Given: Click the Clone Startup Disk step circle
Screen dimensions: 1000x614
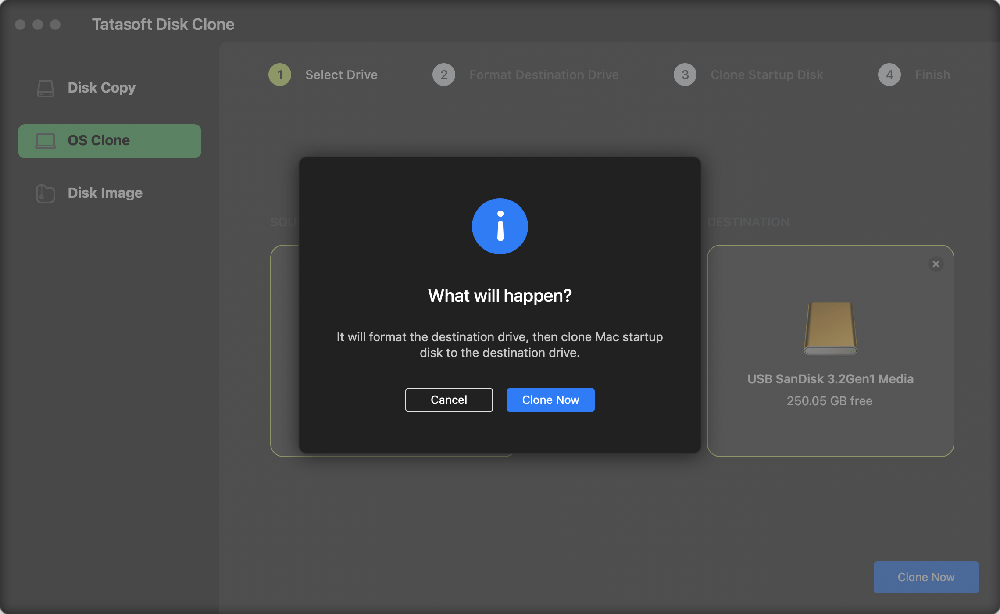Looking at the screenshot, I should tap(684, 74).
